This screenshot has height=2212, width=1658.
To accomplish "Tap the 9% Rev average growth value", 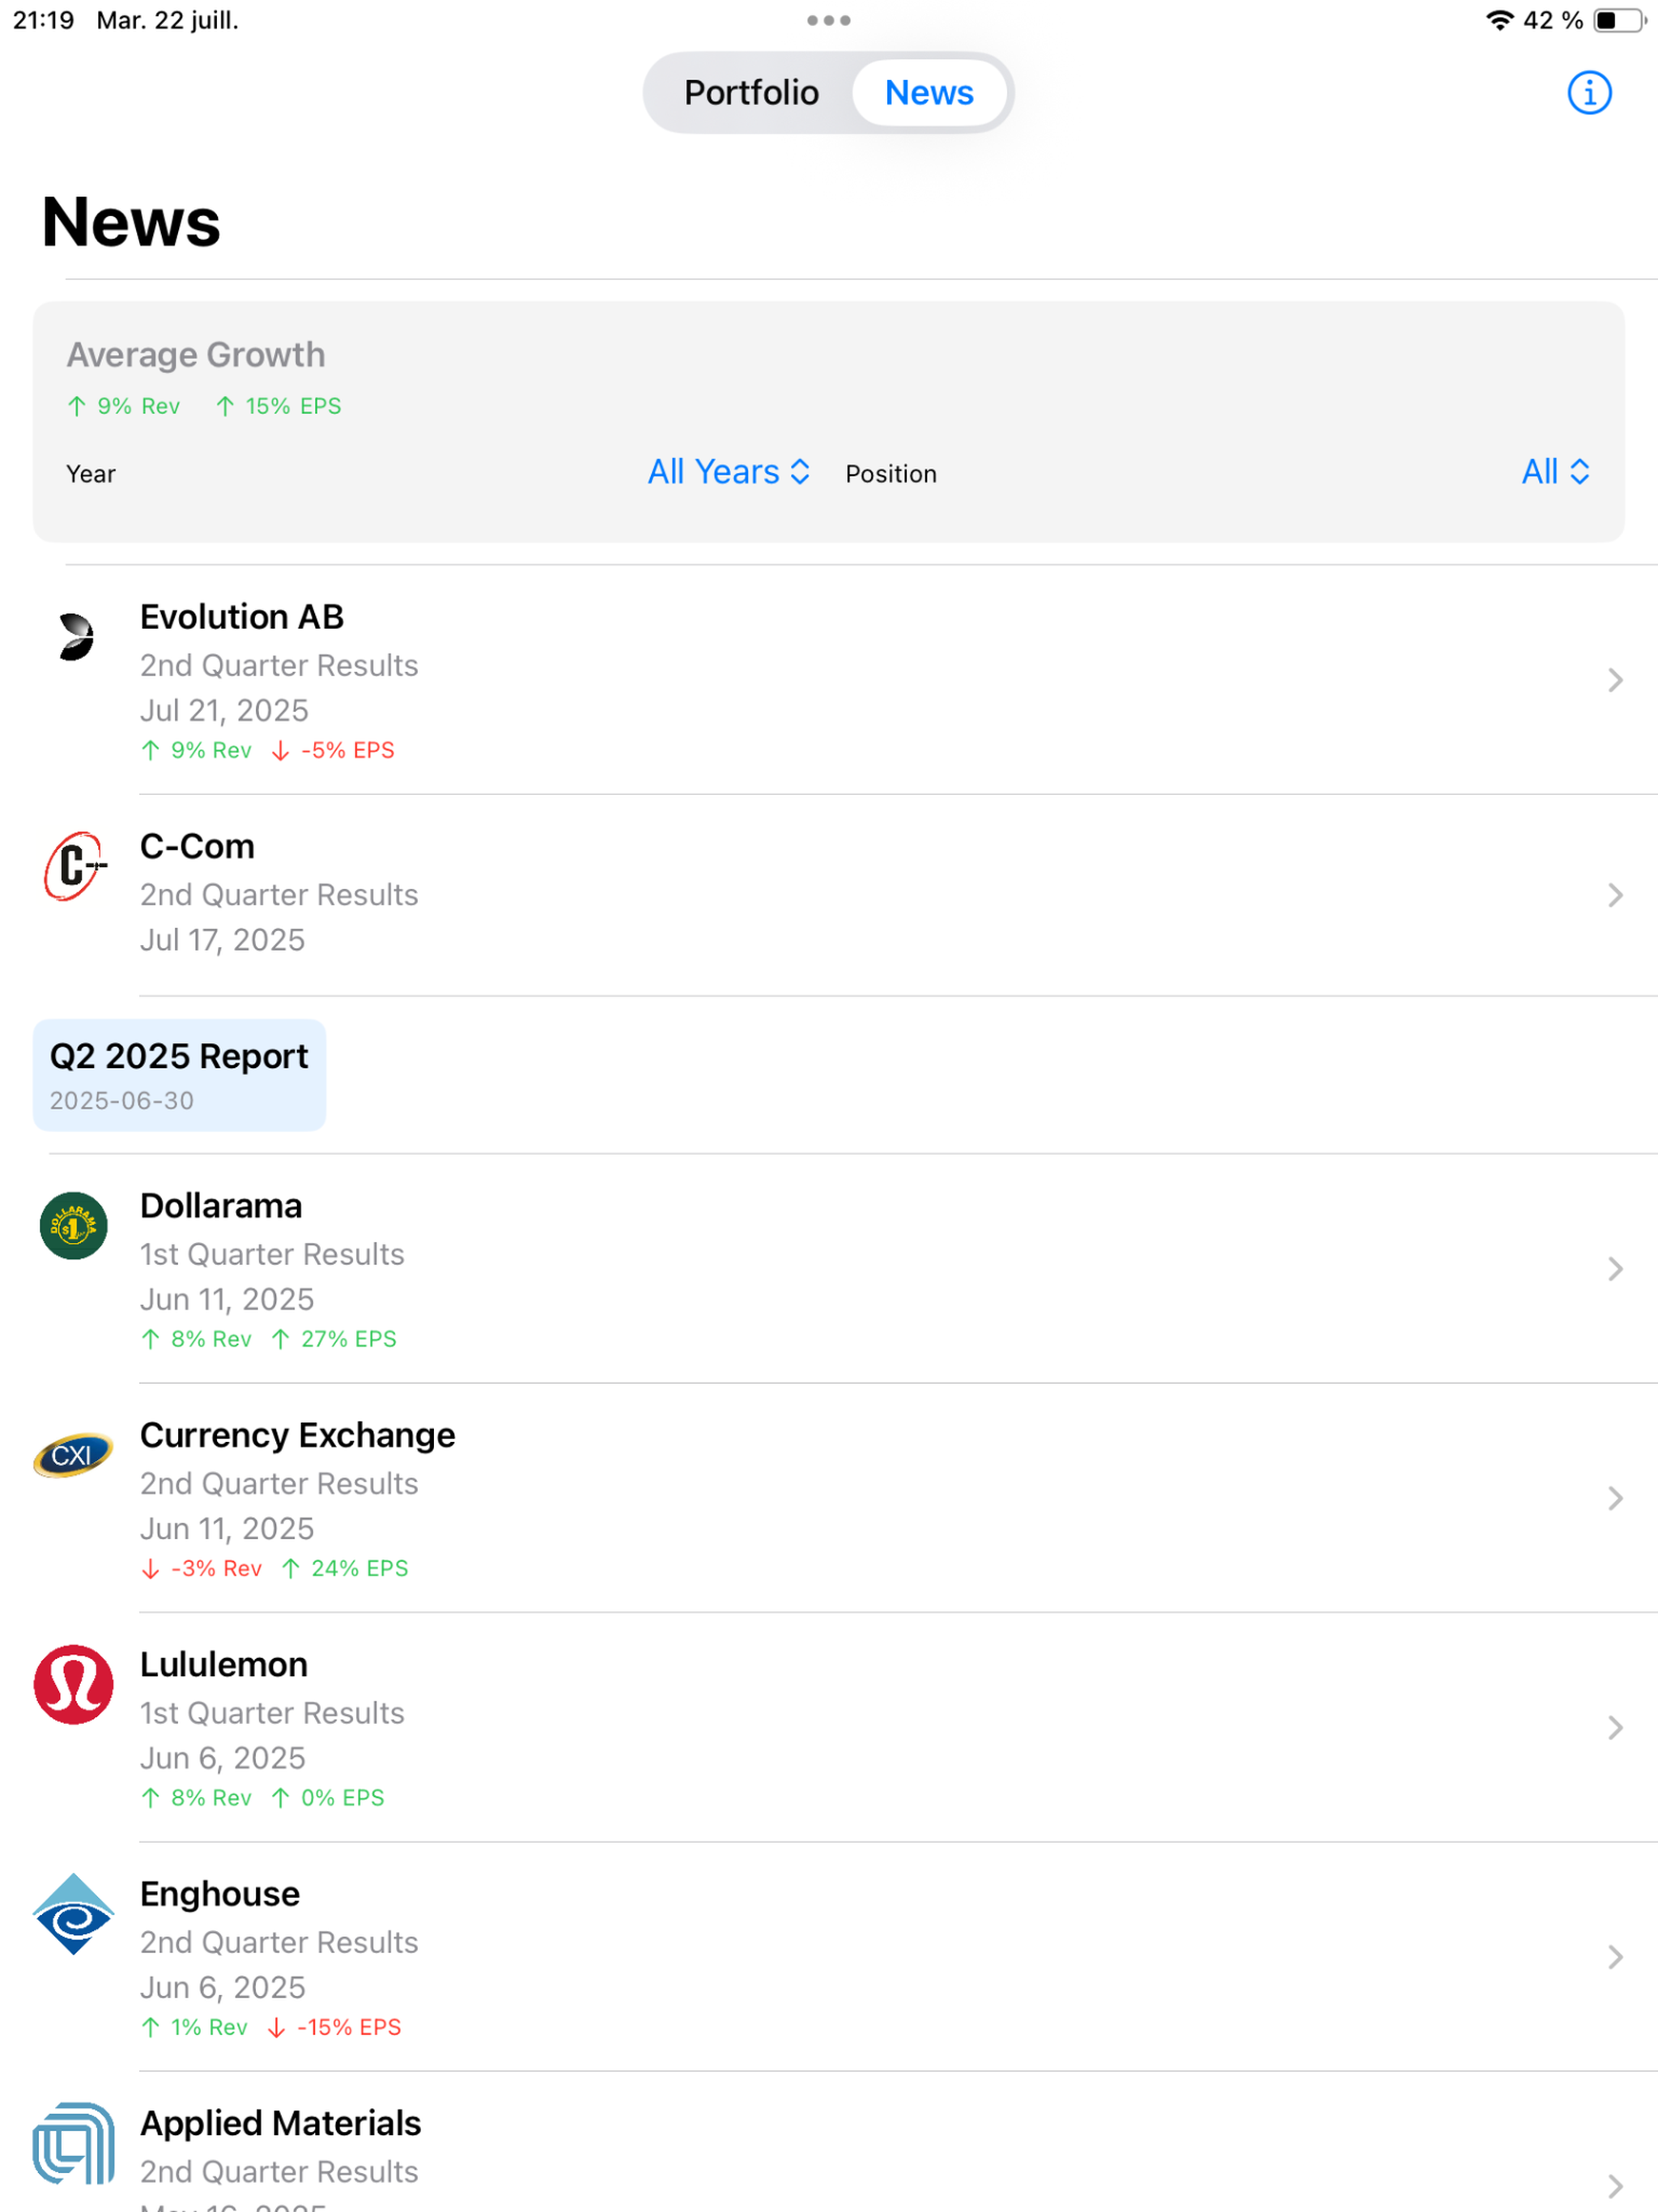I will tap(124, 406).
